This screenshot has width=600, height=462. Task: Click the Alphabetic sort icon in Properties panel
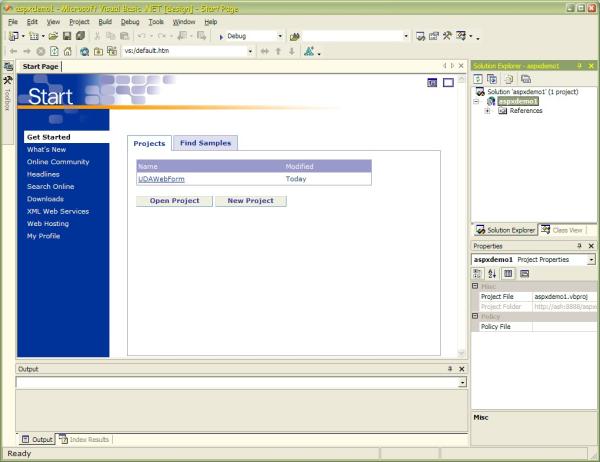click(x=492, y=273)
